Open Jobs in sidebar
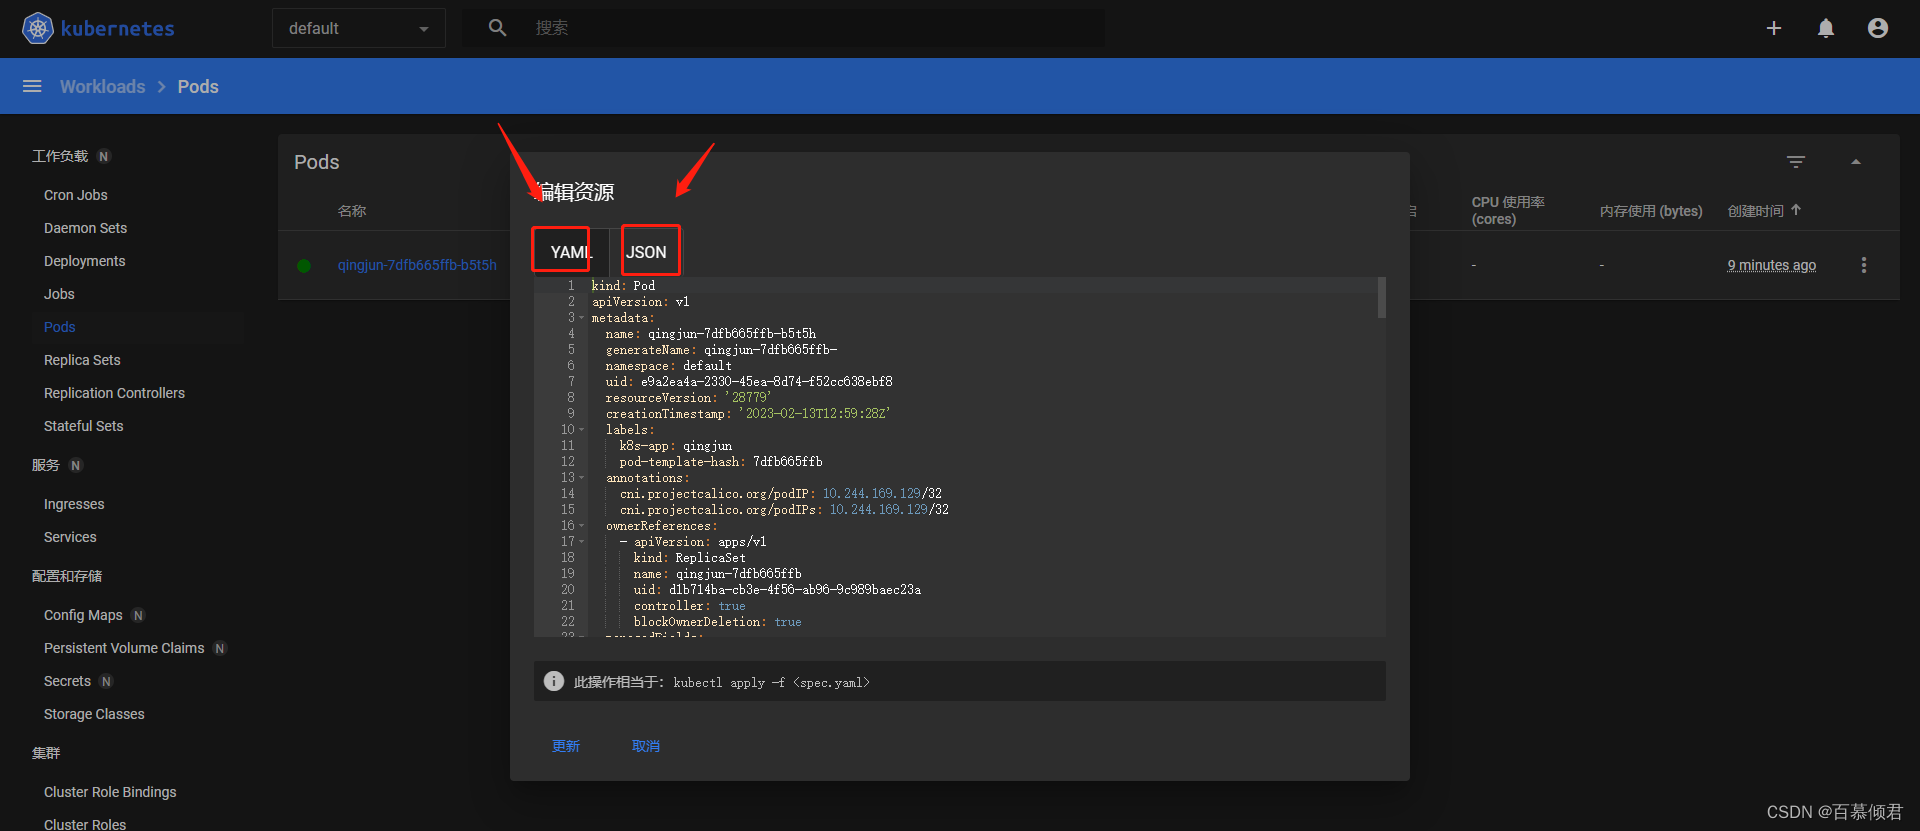Viewport: 1920px width, 831px height. point(59,294)
